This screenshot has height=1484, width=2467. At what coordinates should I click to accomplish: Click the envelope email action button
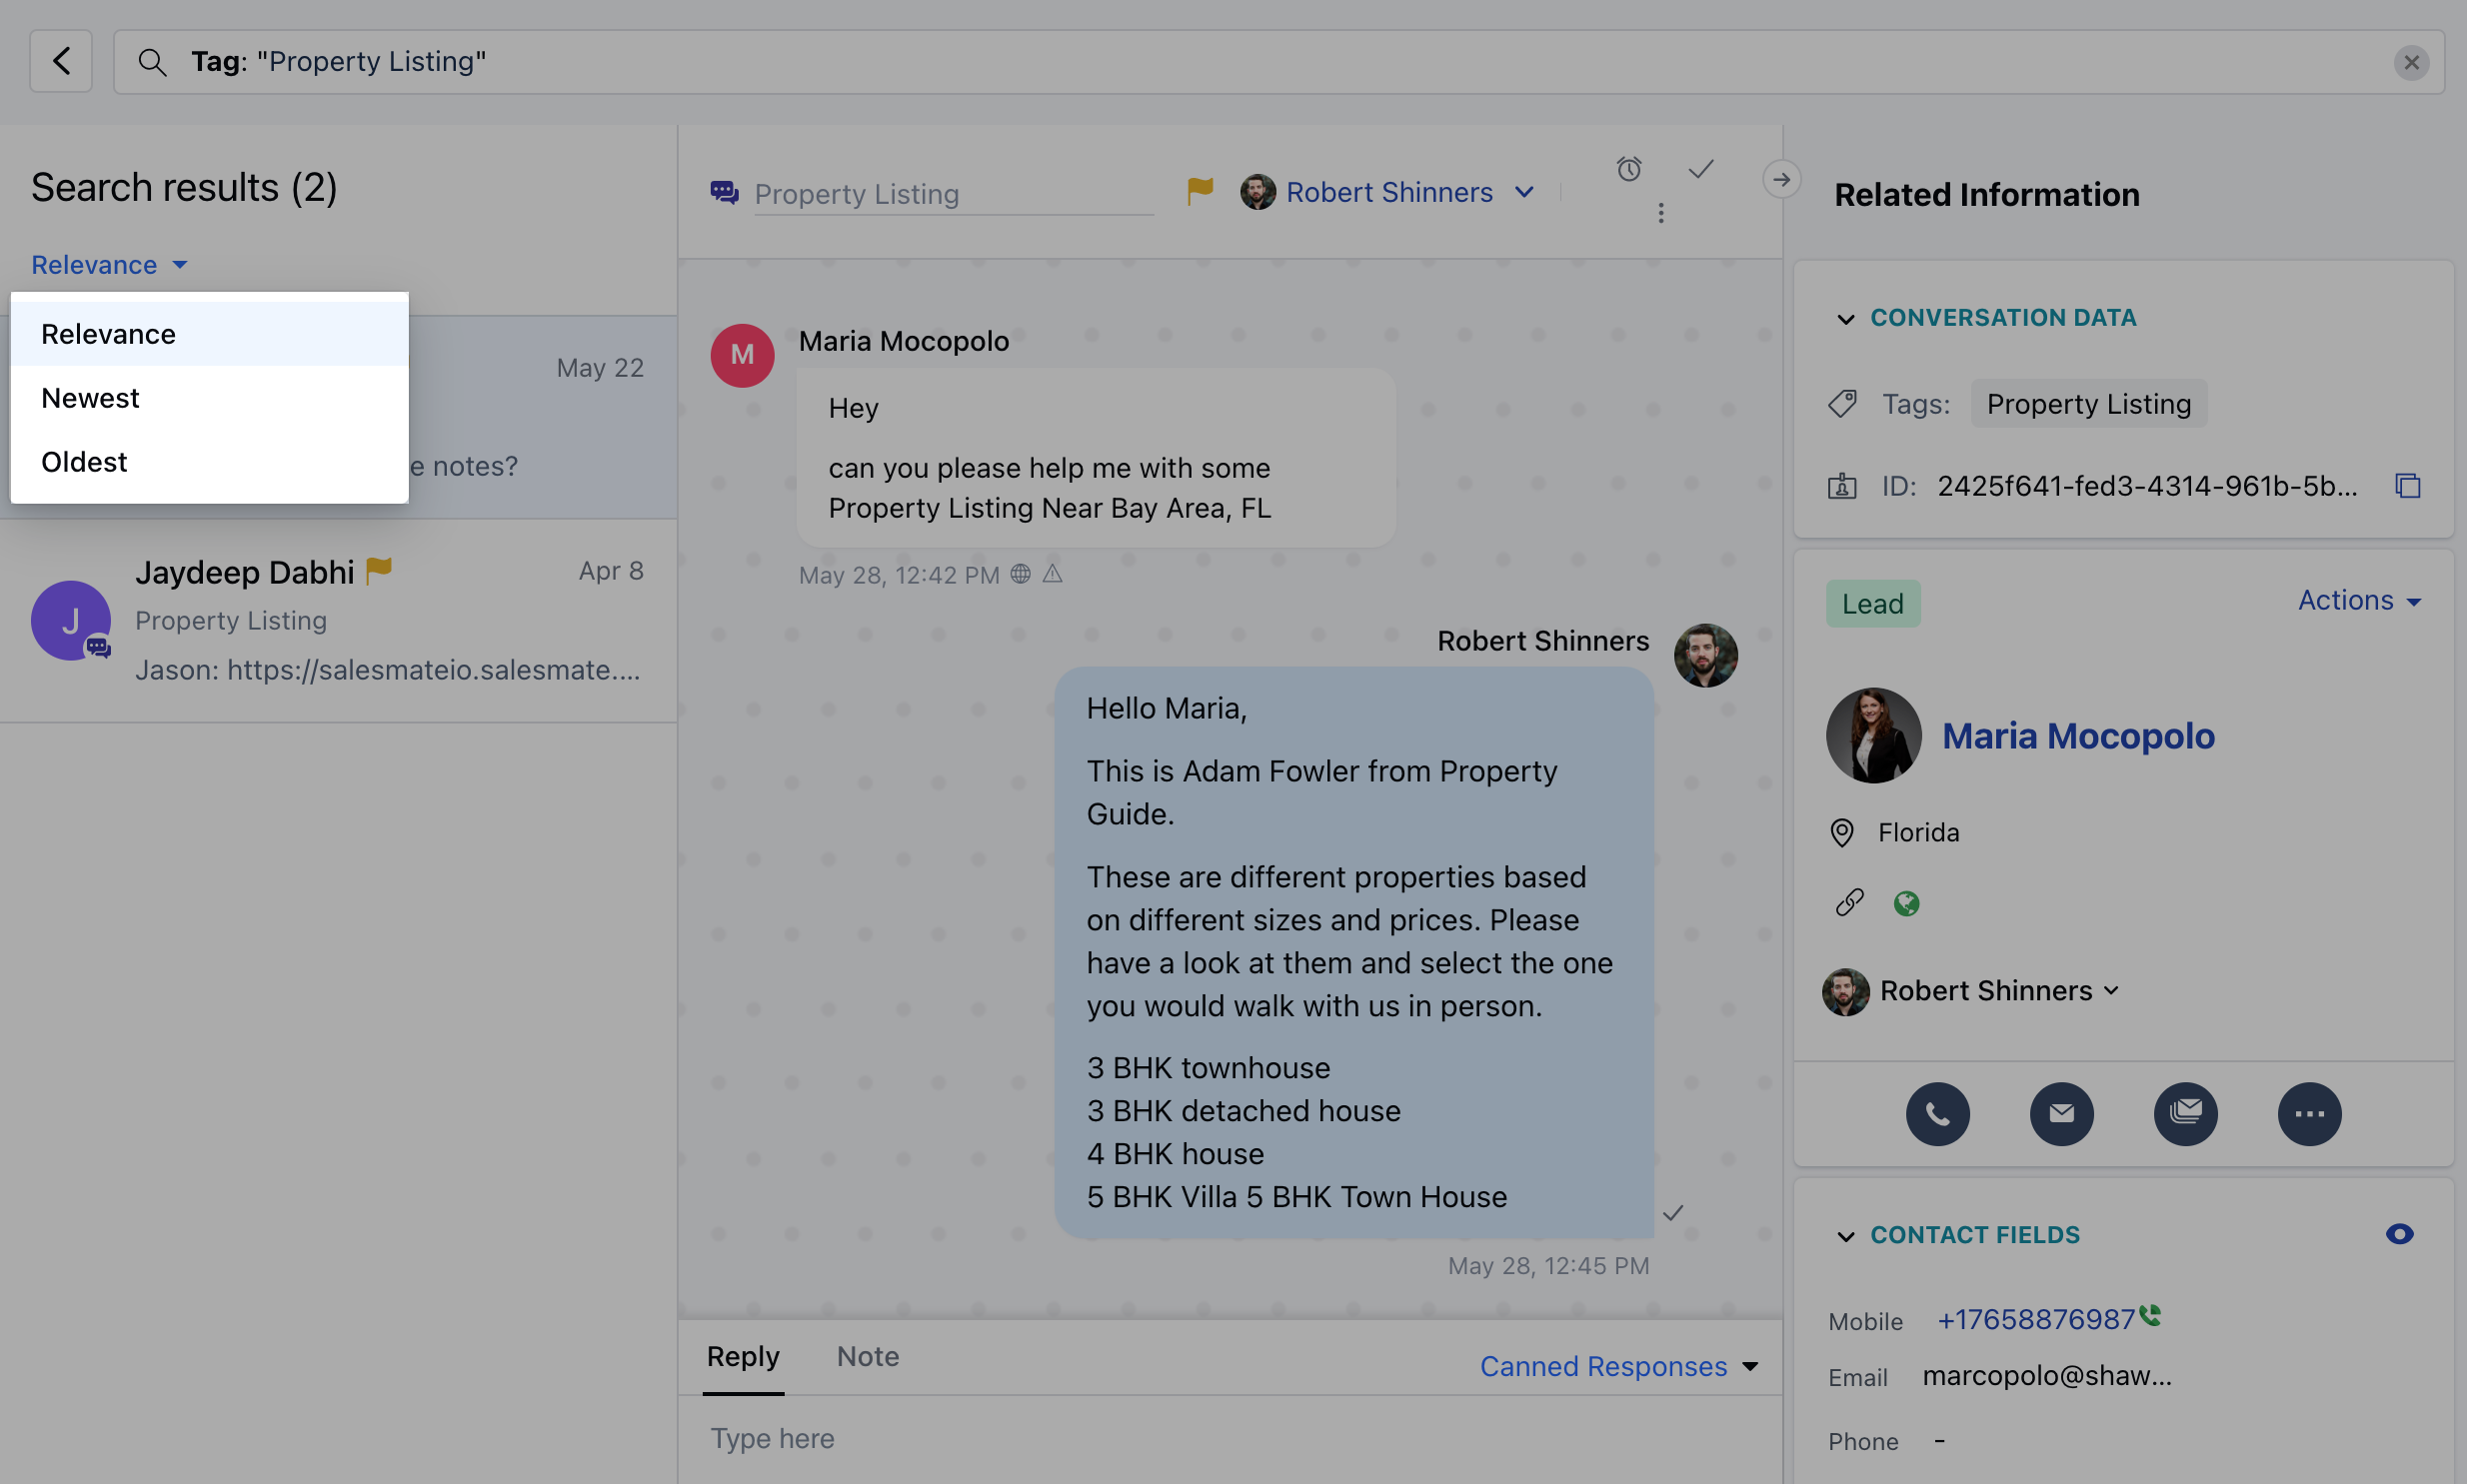coord(2061,1113)
